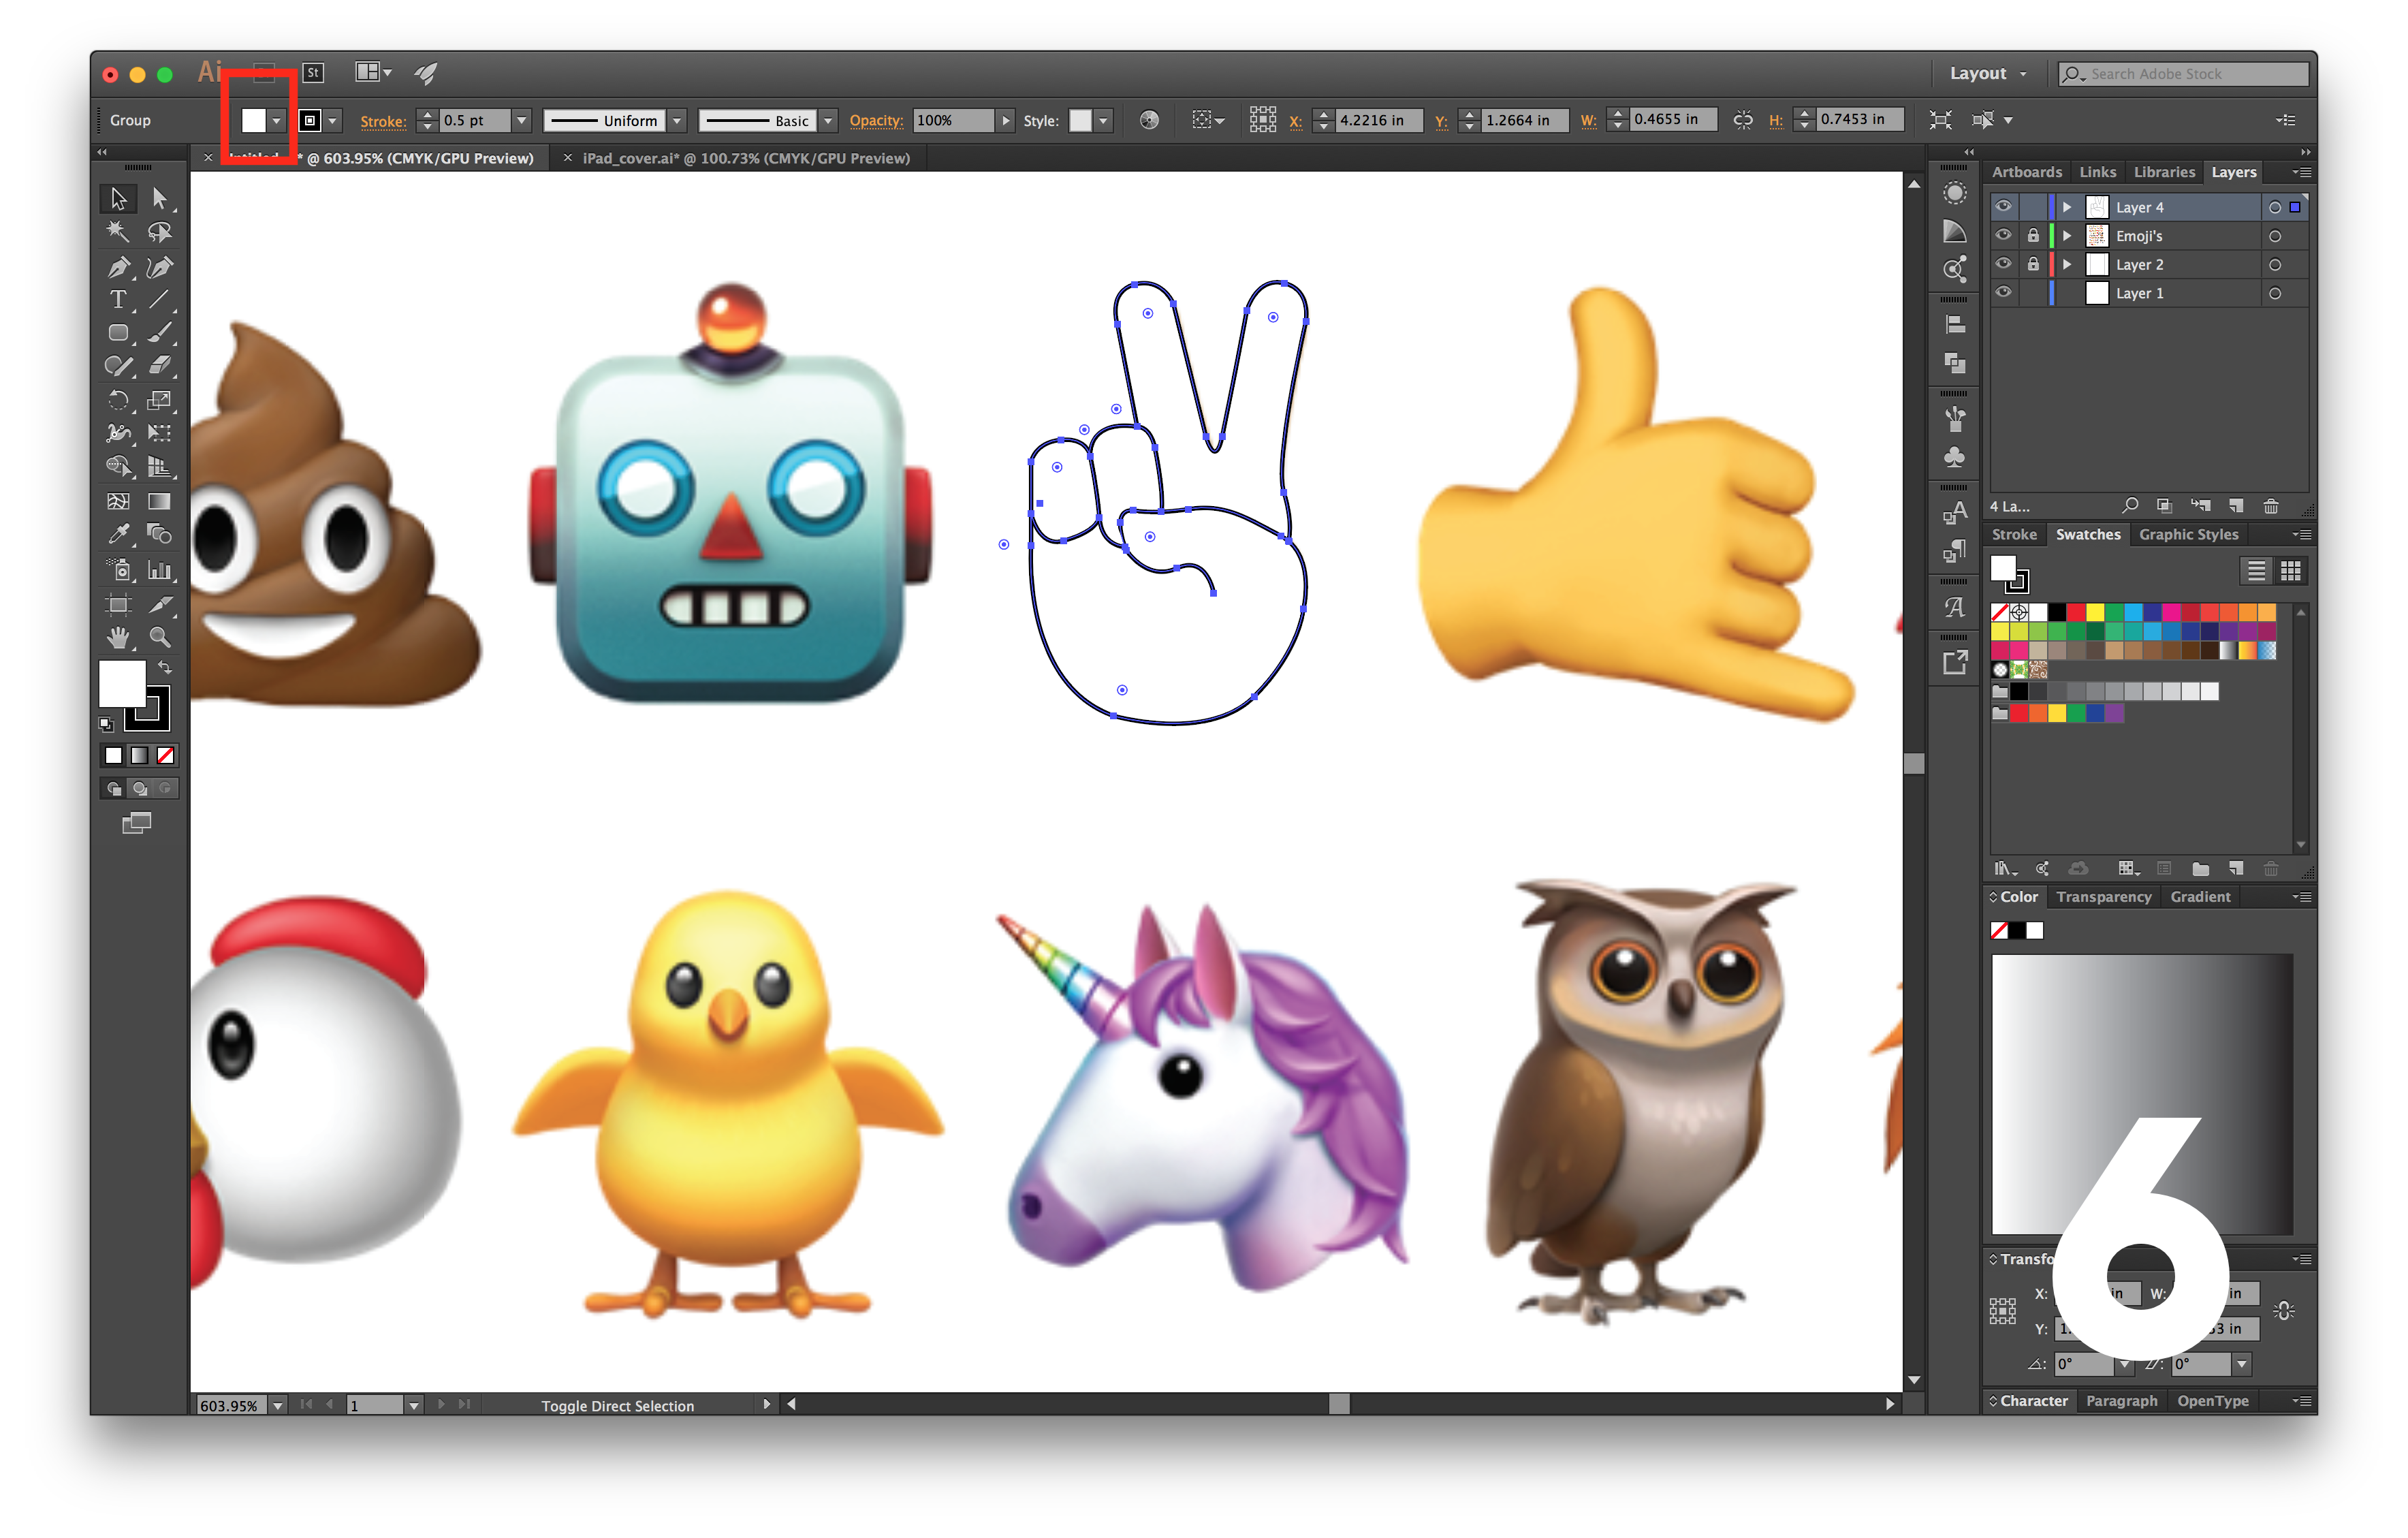Click the Stroke label link
The height and width of the screenshot is (1538, 2408).
coord(383,121)
